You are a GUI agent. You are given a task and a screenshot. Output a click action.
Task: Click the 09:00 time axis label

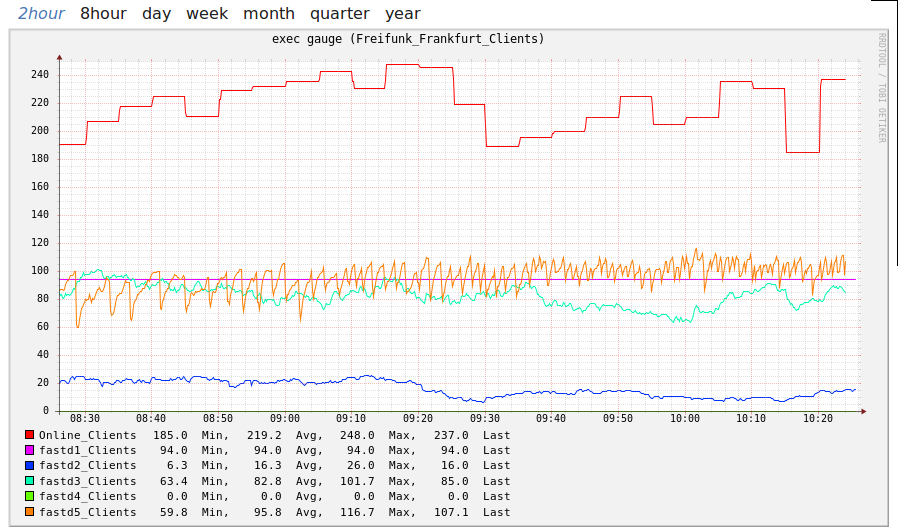coord(285,419)
